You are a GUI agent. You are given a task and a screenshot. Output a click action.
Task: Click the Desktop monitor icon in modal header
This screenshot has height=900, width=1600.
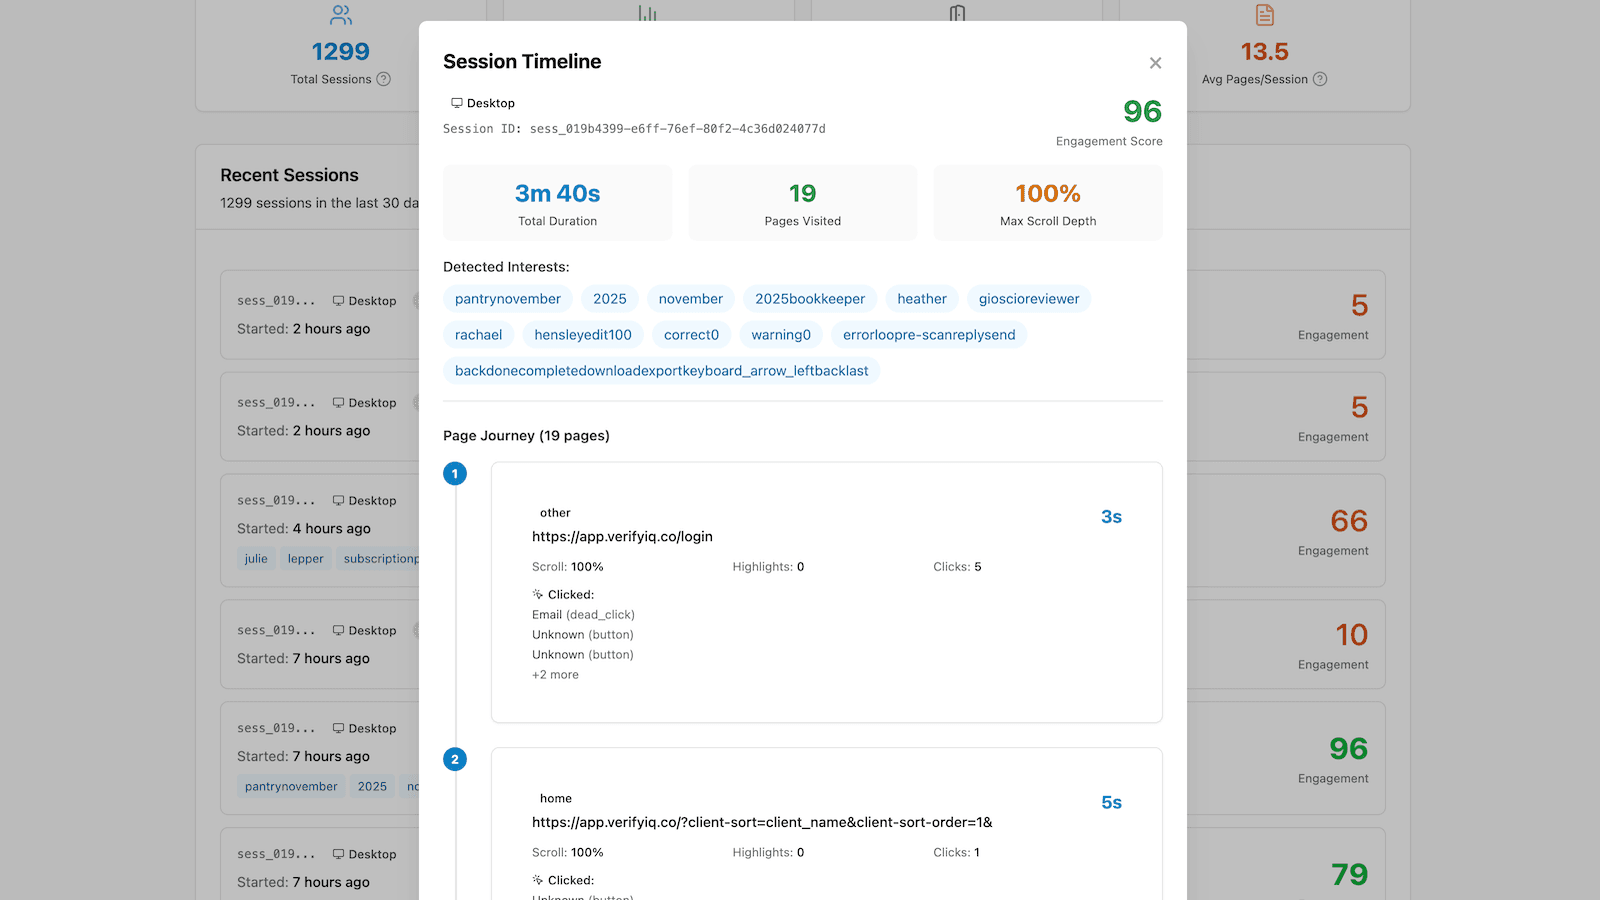point(455,102)
